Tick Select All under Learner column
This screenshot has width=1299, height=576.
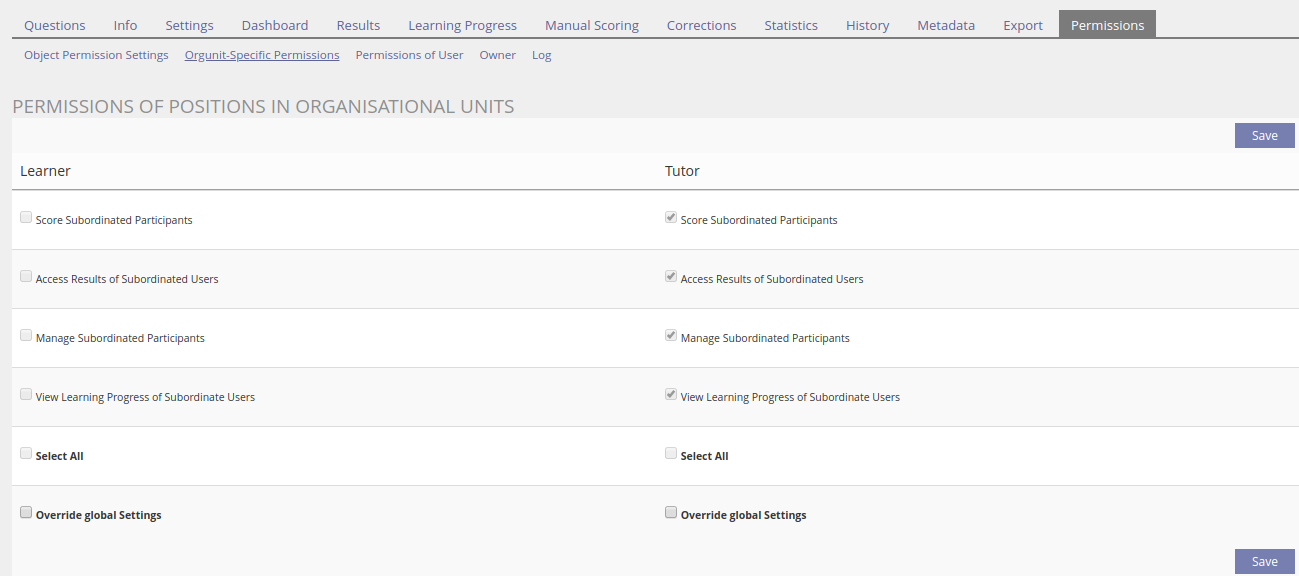pyautogui.click(x=26, y=453)
